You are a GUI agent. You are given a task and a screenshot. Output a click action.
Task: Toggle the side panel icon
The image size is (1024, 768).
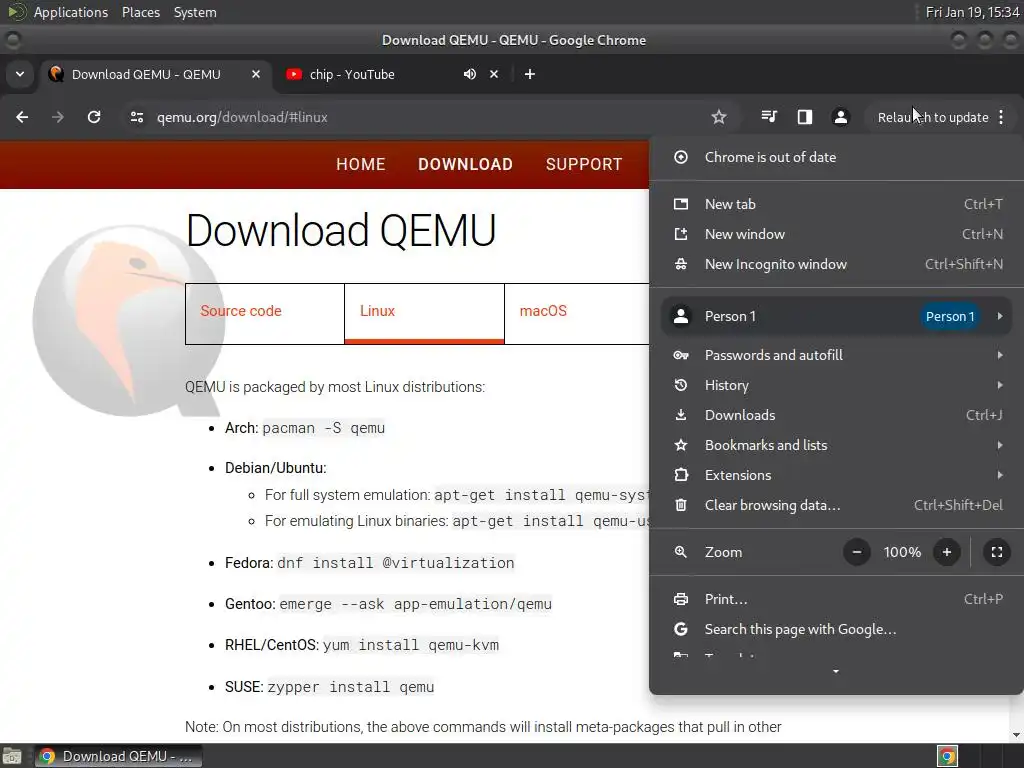(x=805, y=117)
